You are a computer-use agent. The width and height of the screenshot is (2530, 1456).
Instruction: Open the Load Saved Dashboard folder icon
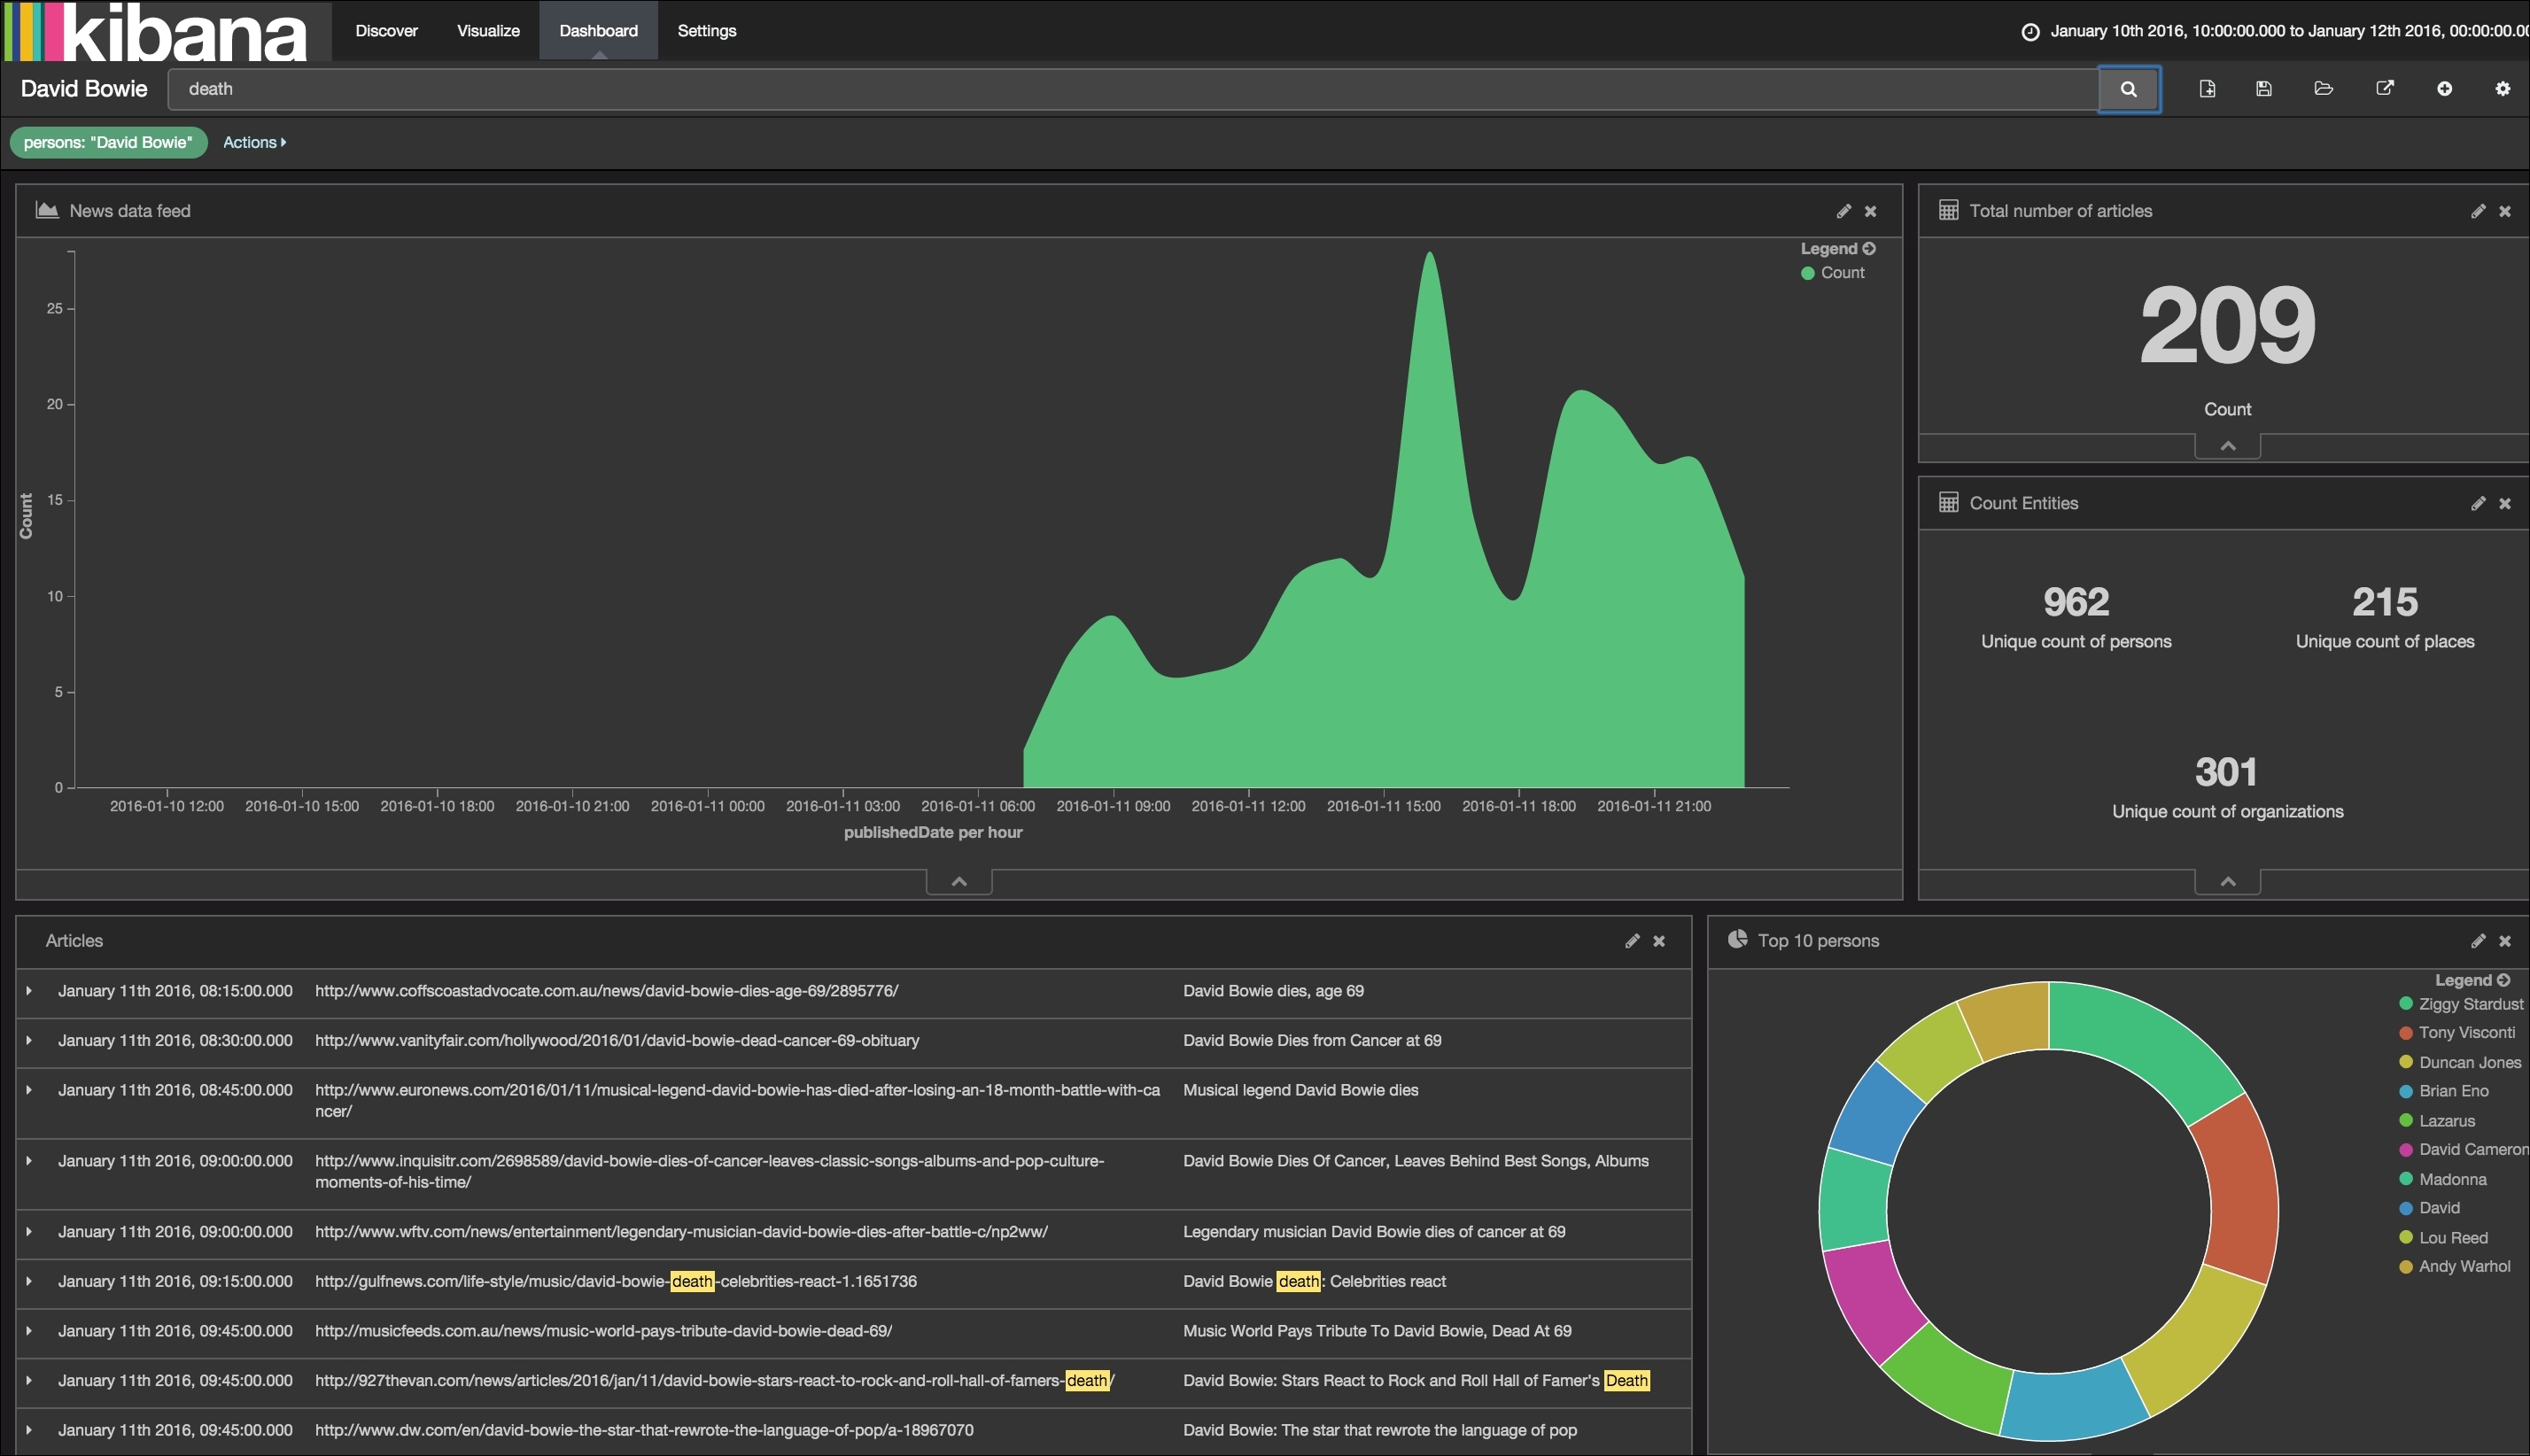pos(2324,89)
